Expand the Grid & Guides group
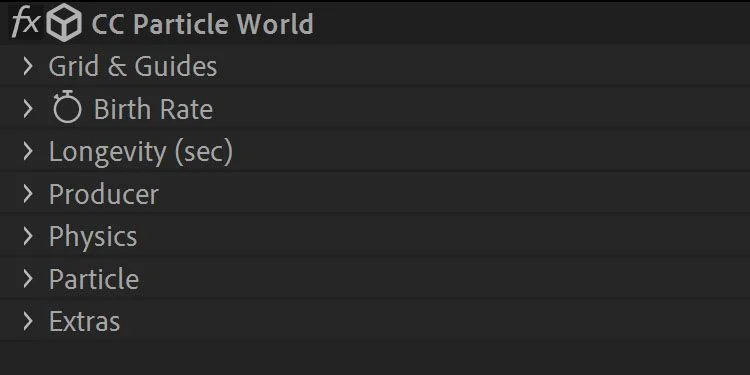The height and width of the screenshot is (375, 750). click(x=28, y=66)
